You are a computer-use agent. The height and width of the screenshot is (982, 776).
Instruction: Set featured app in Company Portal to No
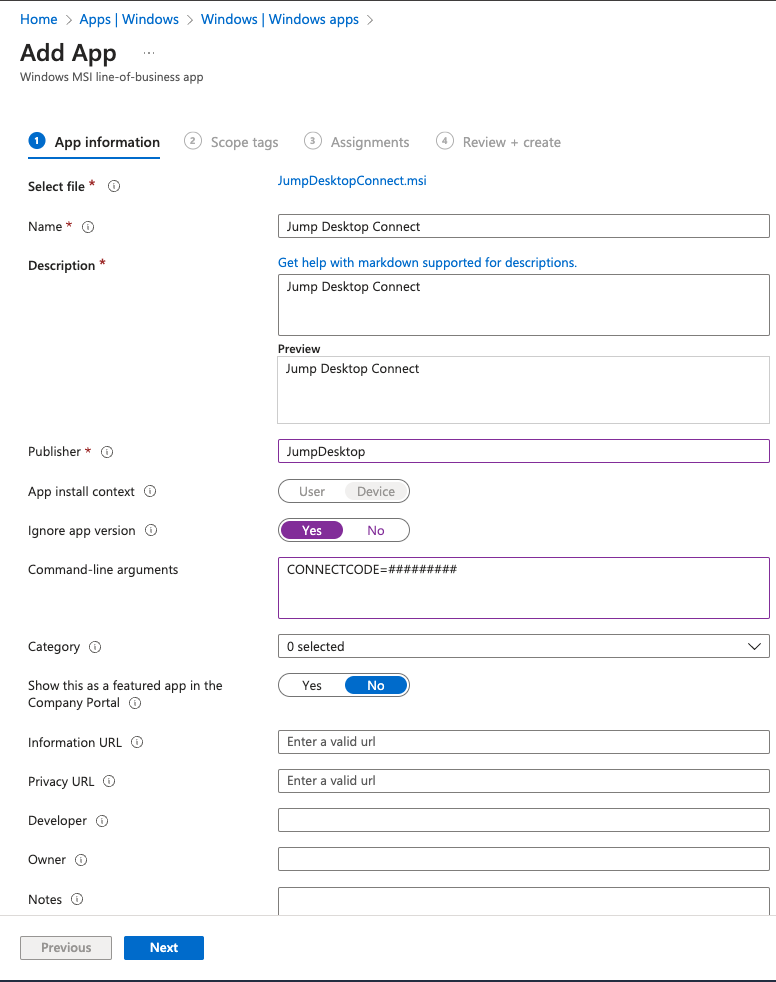coord(376,685)
